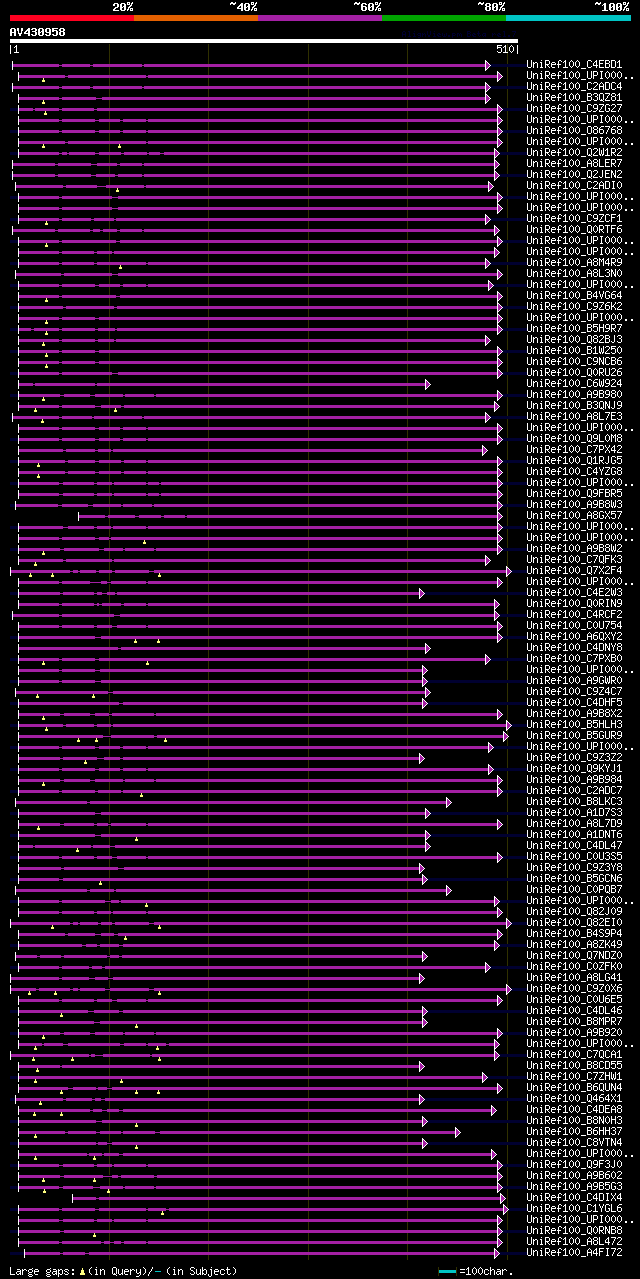Click the purple ~60% identity legend bar
This screenshot has height=1279, width=640.
320,18
